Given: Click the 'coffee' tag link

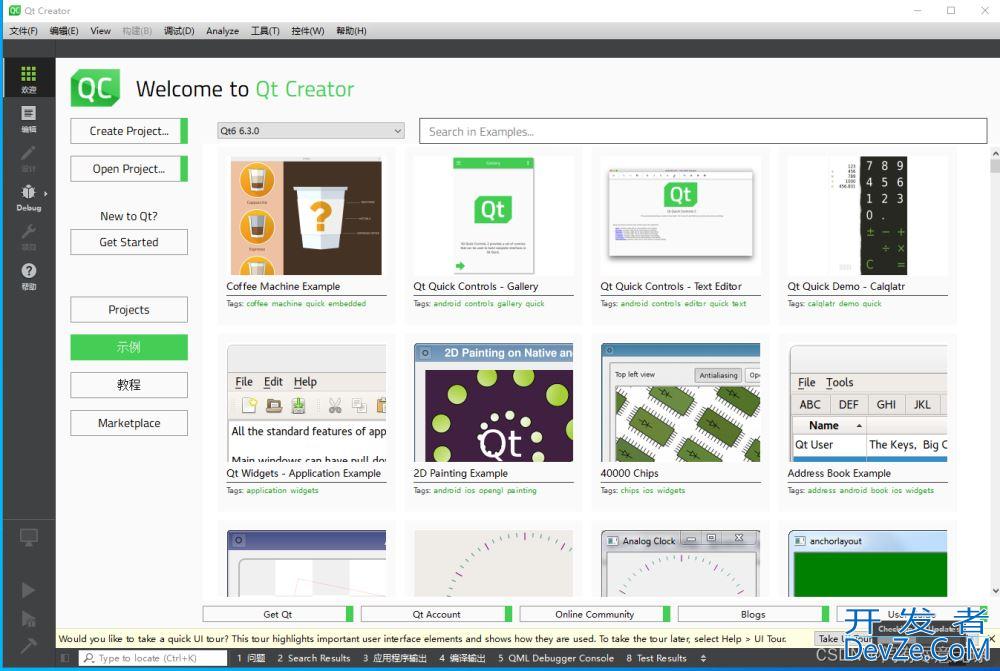Looking at the screenshot, I should point(257,304).
